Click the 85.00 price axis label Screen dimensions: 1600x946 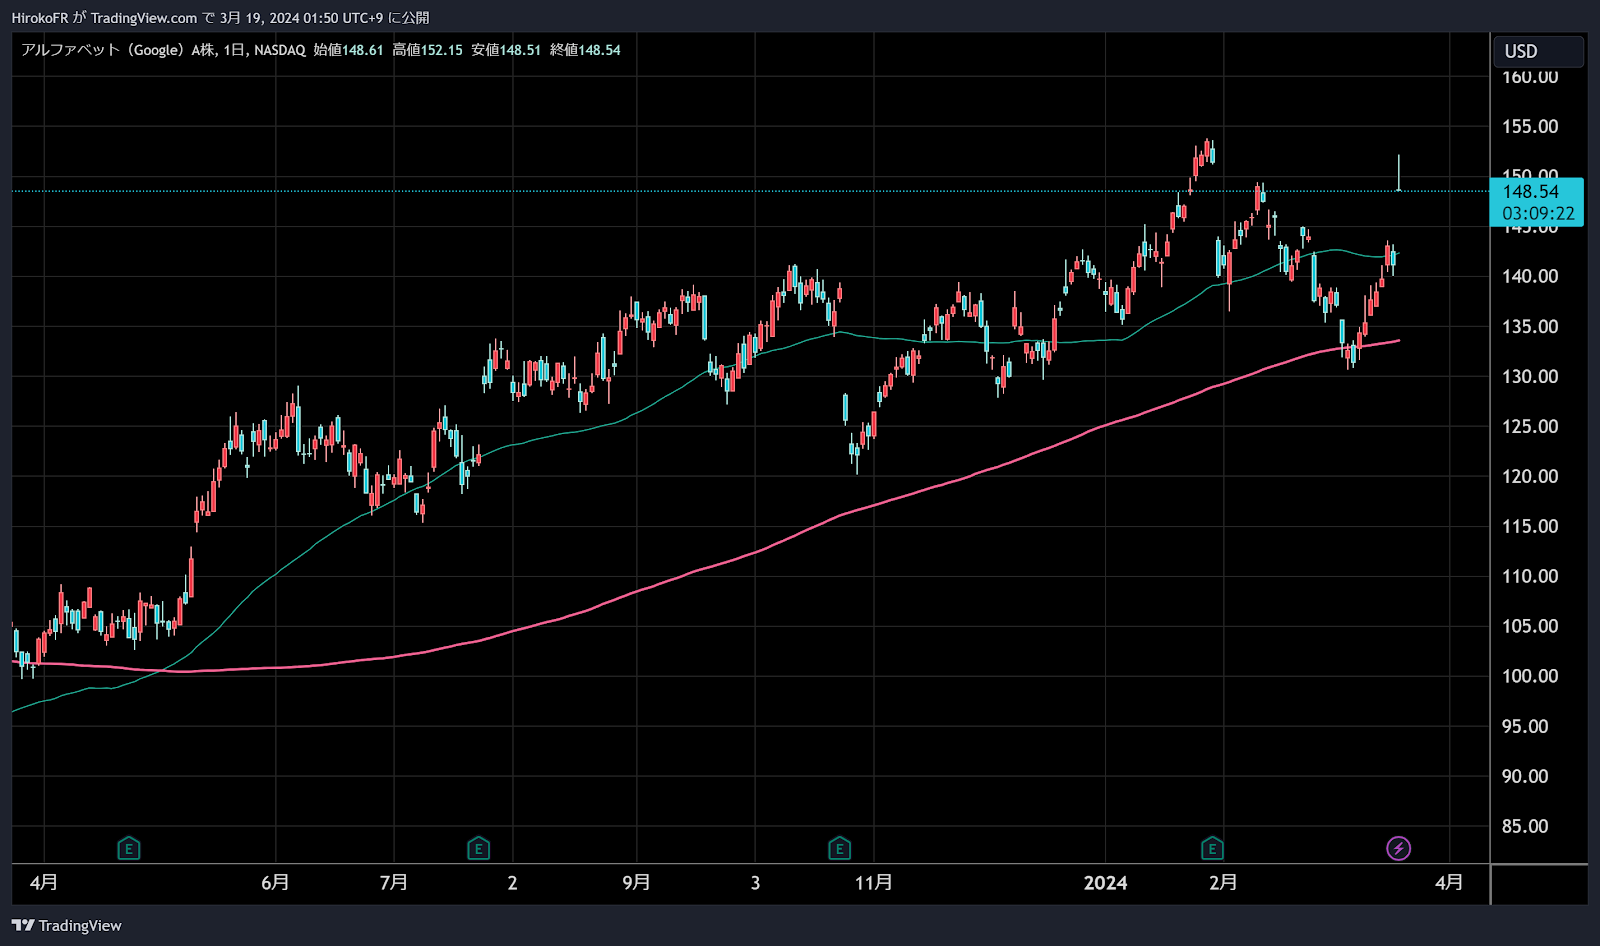(1525, 826)
